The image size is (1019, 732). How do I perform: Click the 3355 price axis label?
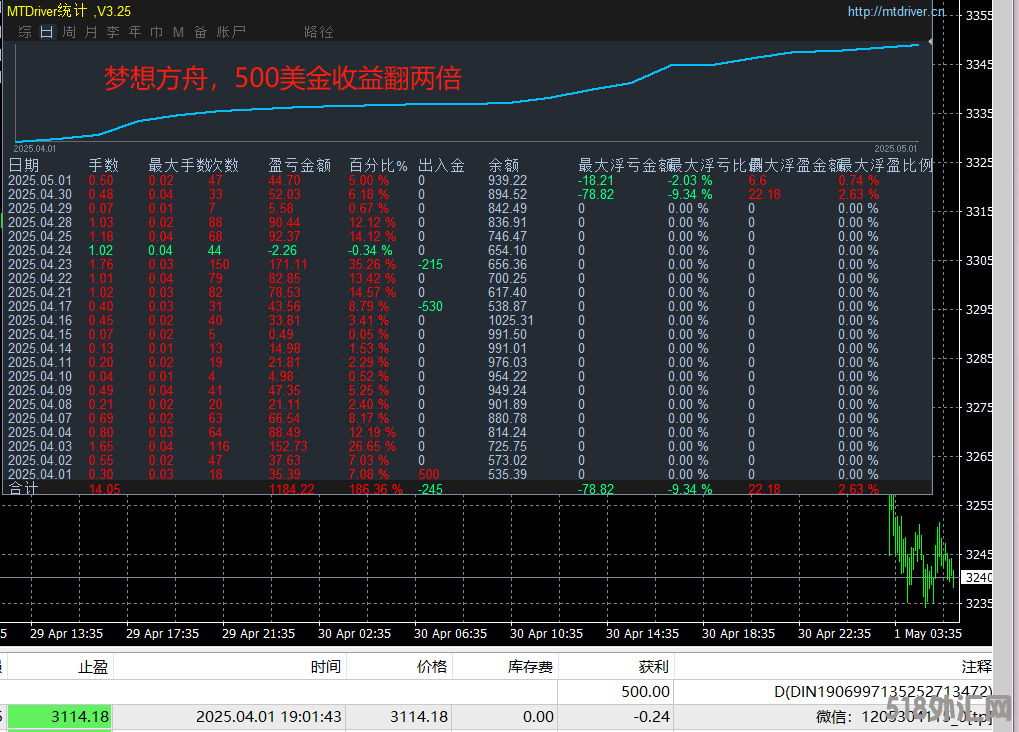979,15
